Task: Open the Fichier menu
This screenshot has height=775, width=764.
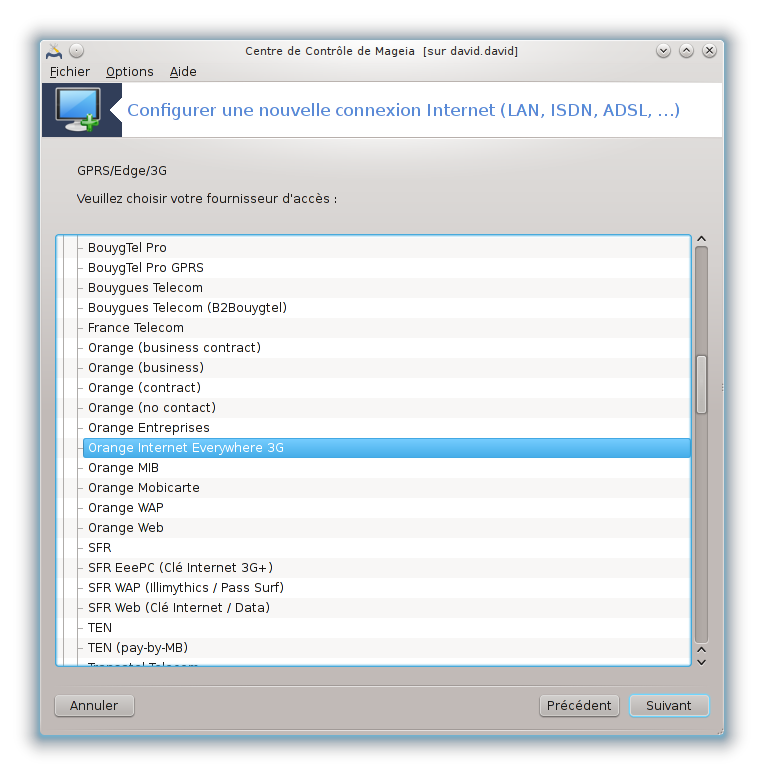Action: point(70,72)
